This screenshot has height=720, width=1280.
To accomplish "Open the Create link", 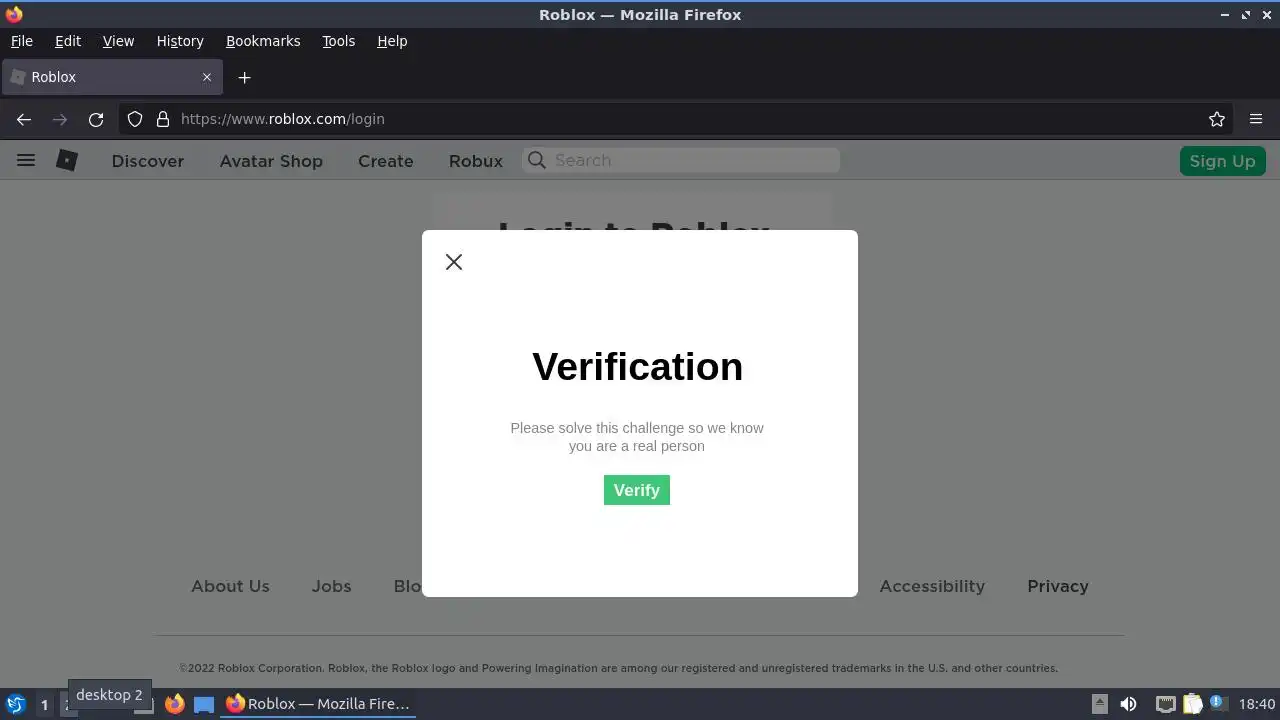I will pos(386,161).
